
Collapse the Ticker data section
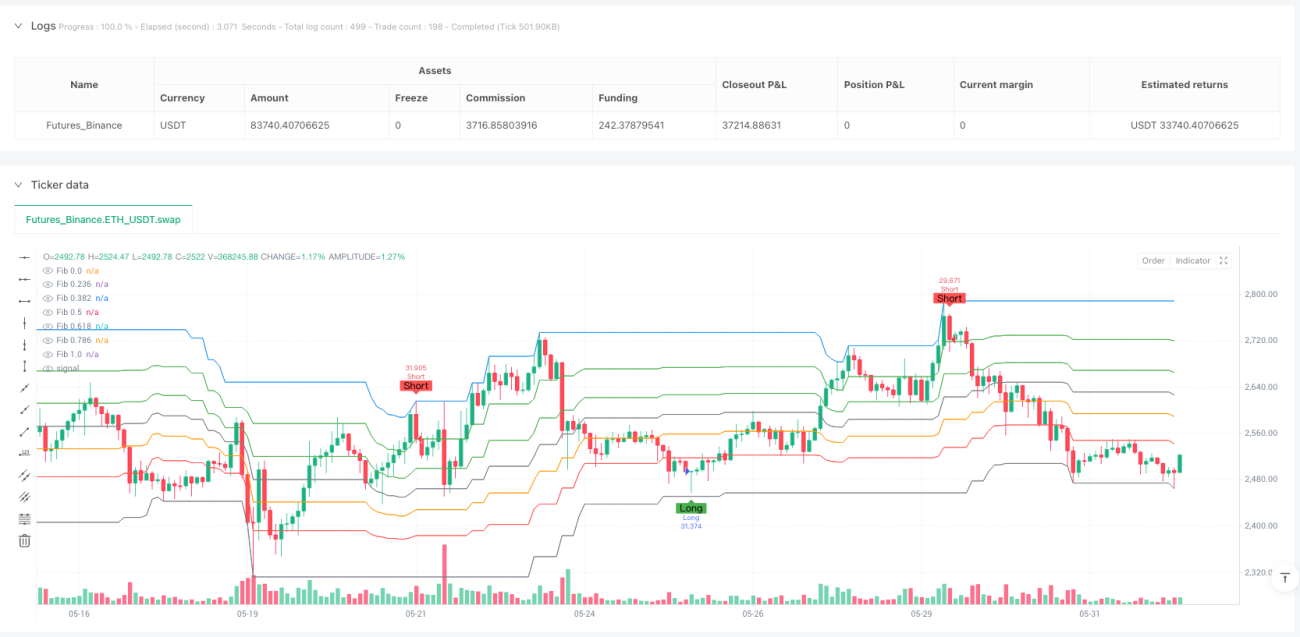[17, 185]
